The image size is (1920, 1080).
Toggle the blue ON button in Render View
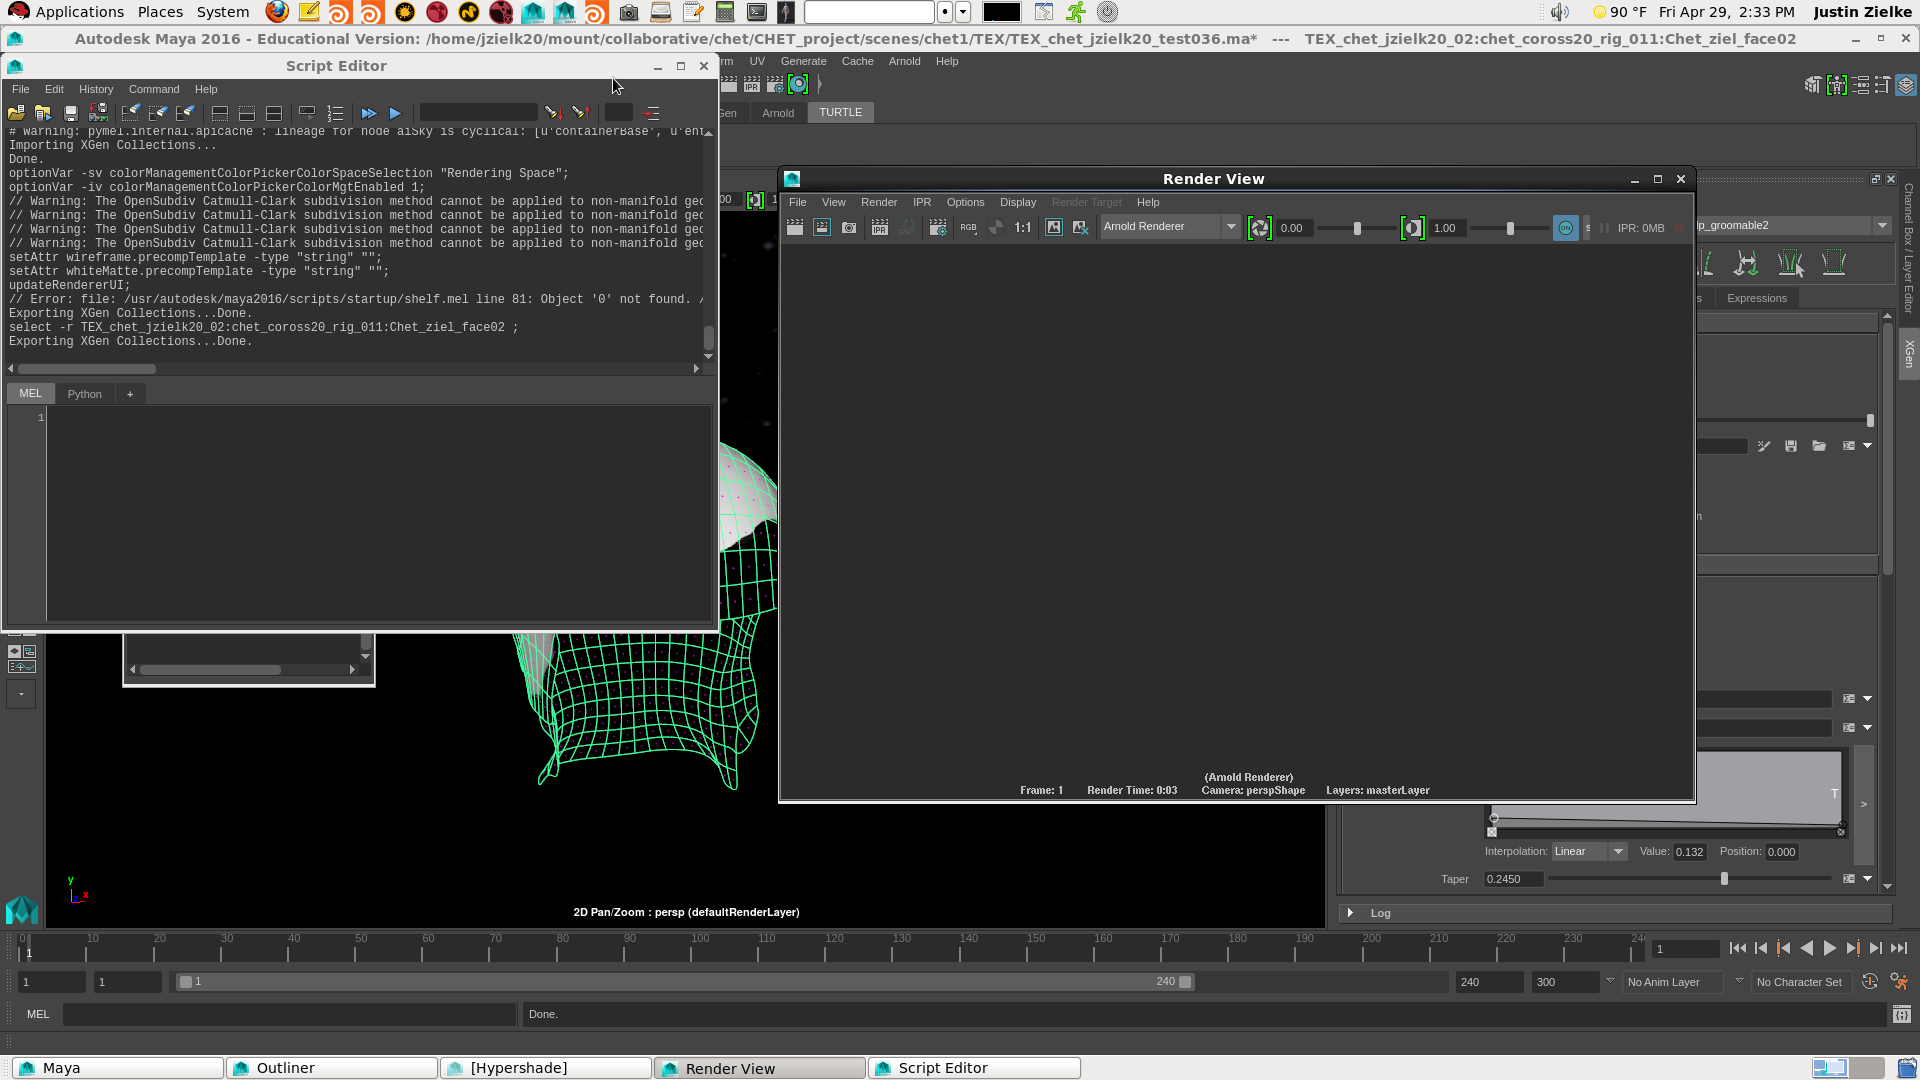[1565, 228]
